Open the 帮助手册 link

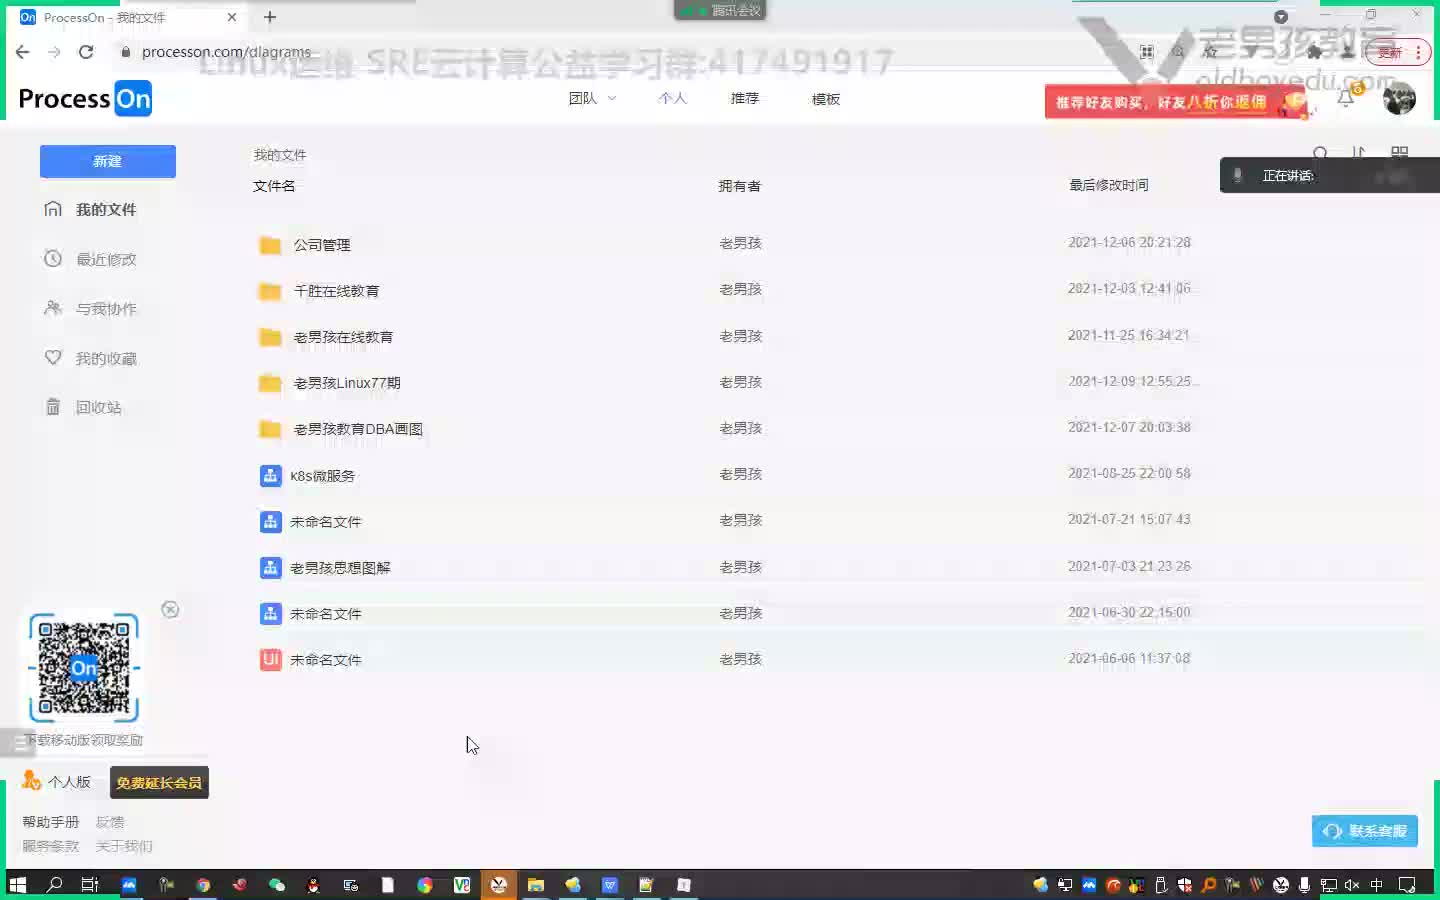click(x=51, y=822)
